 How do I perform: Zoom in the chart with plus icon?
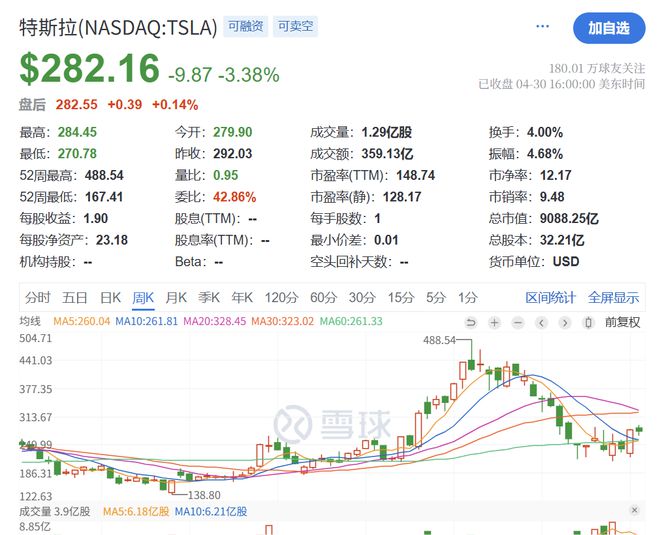point(495,323)
